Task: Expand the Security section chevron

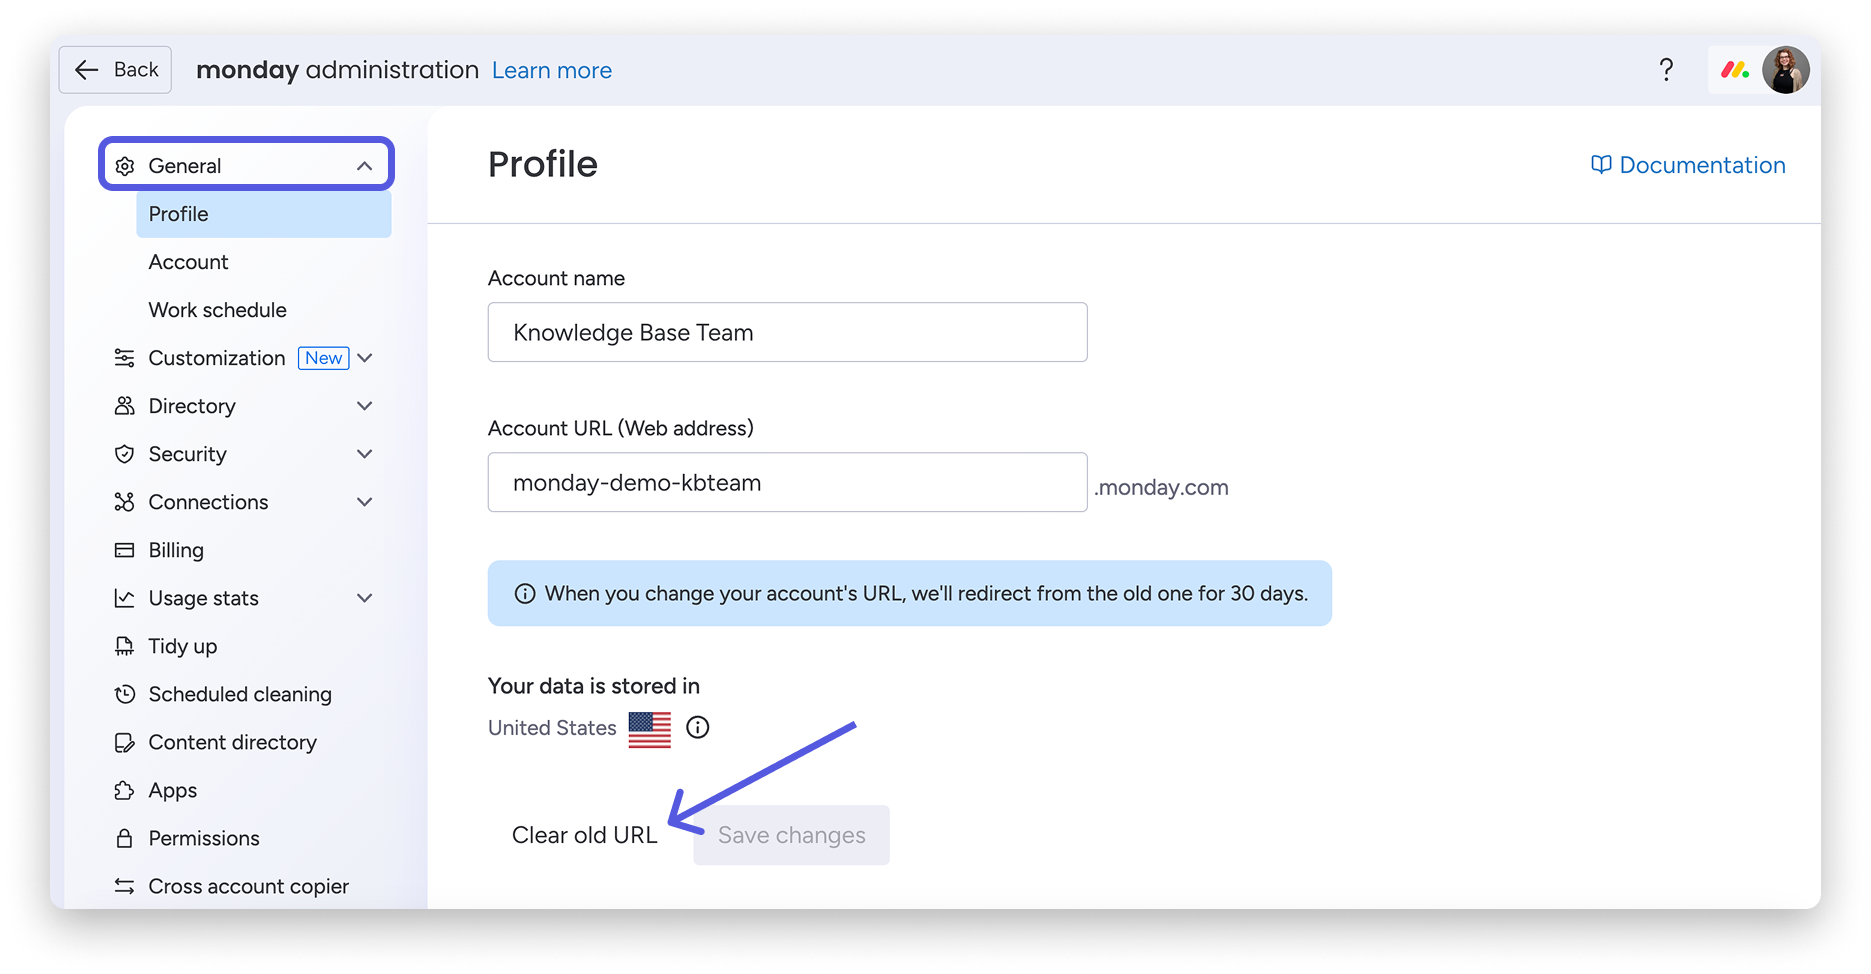Action: (x=365, y=454)
